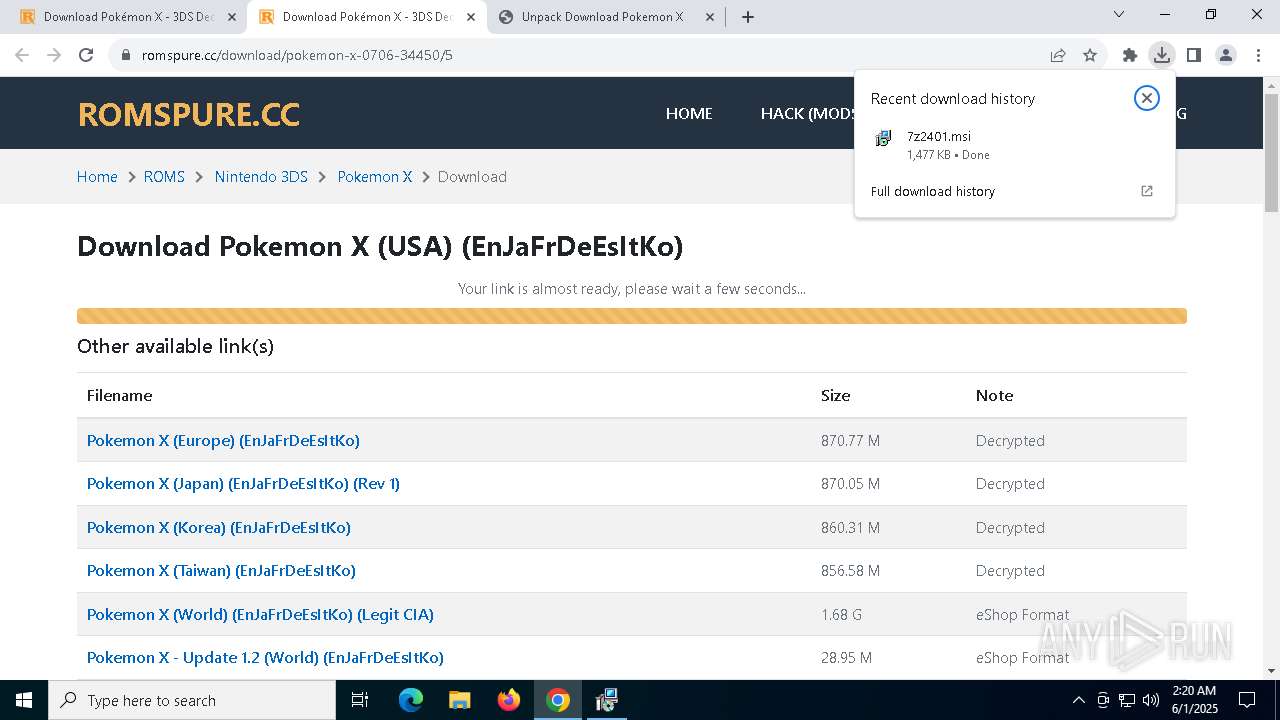This screenshot has width=1280, height=720.
Task: Open the Chrome three-dot menu
Action: 1258,55
